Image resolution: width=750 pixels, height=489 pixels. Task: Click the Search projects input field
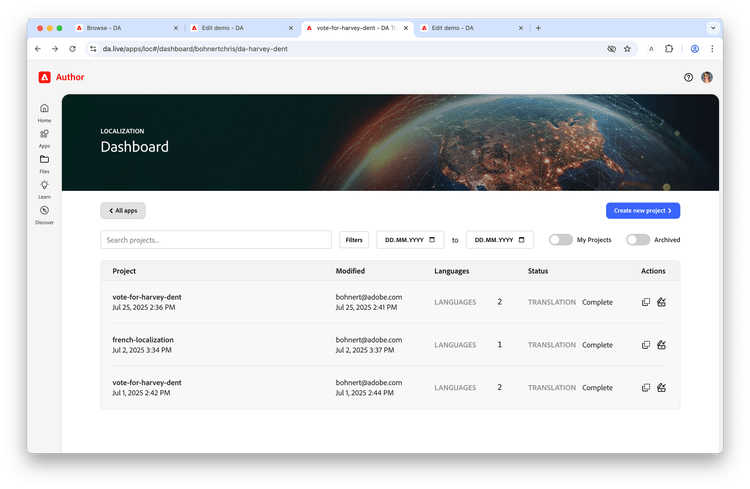[x=216, y=240]
